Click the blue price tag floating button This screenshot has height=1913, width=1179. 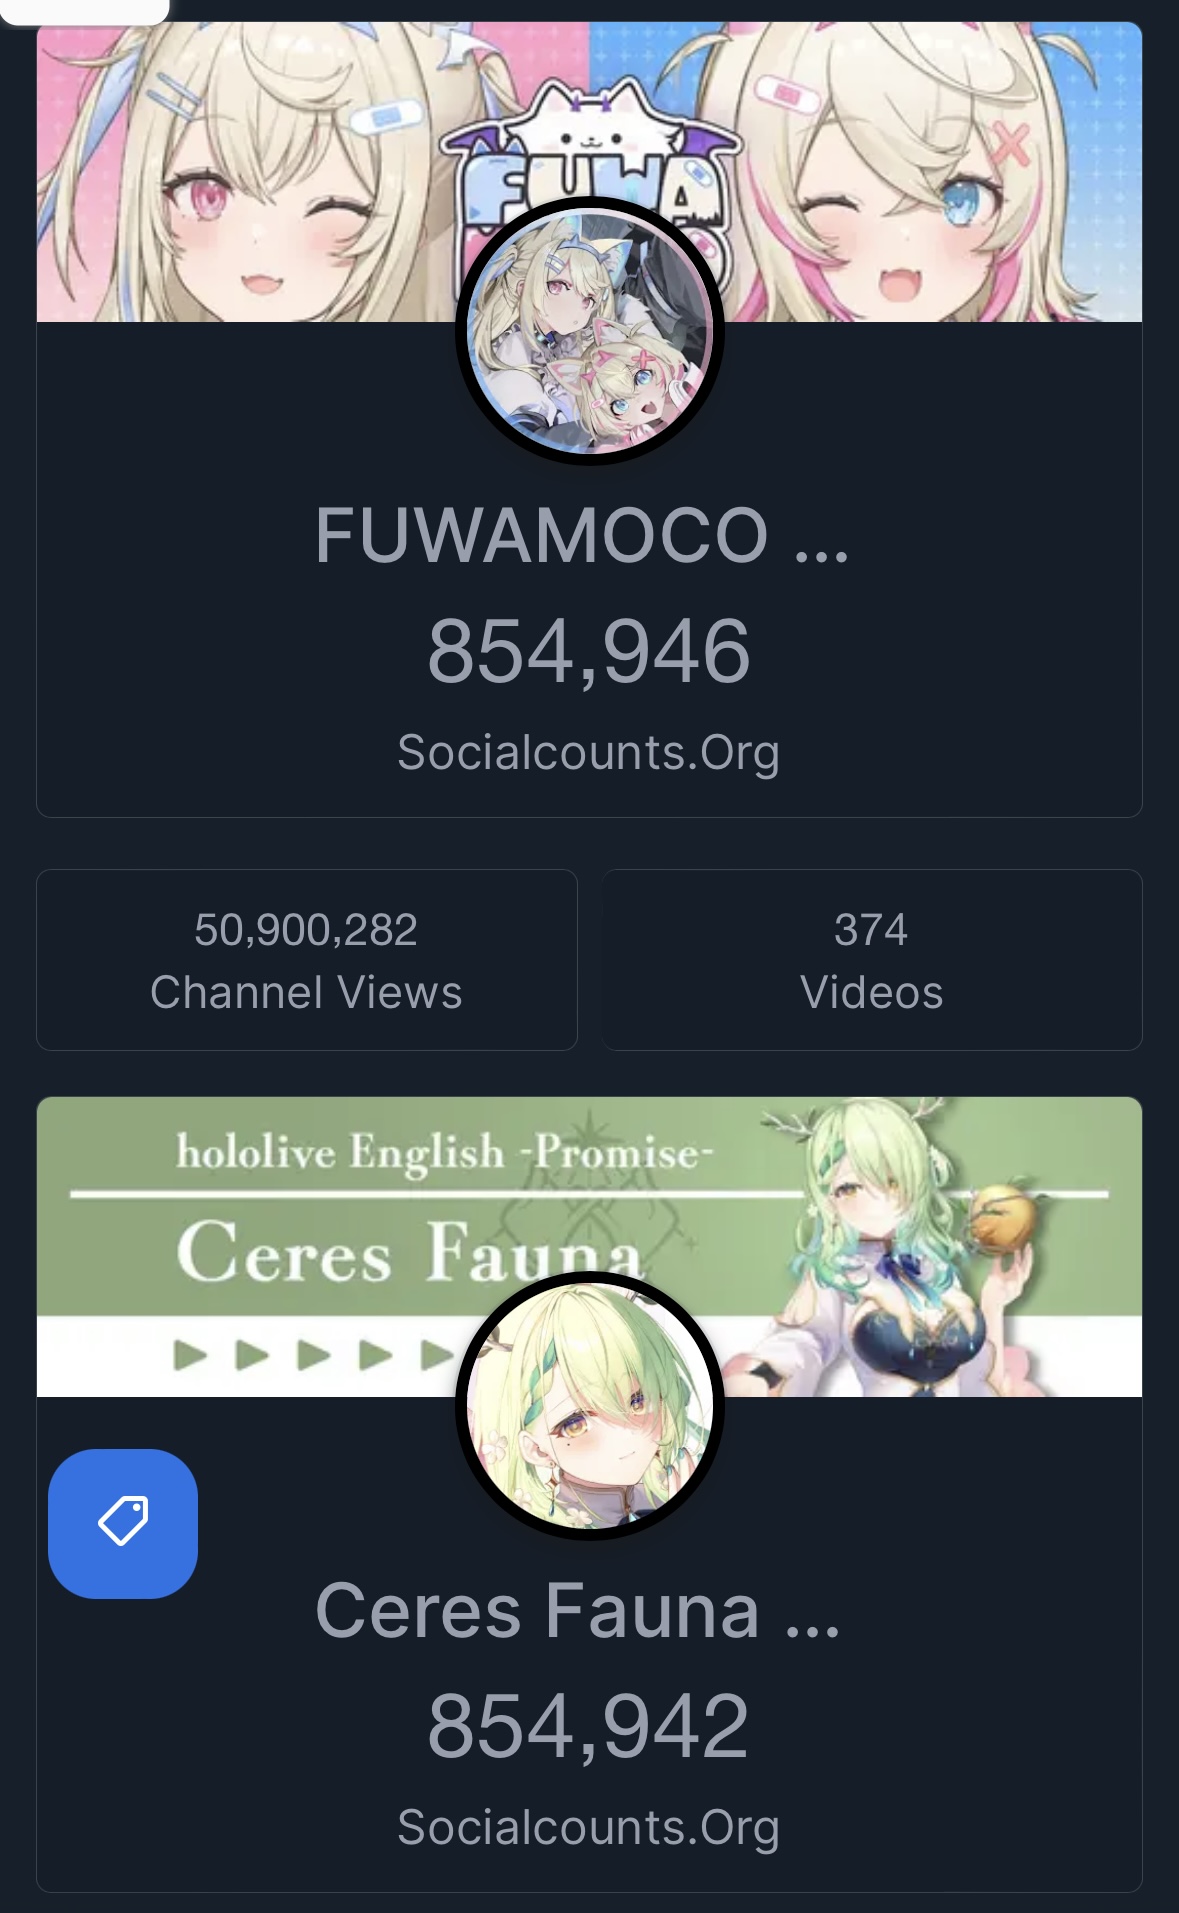[x=123, y=1523]
